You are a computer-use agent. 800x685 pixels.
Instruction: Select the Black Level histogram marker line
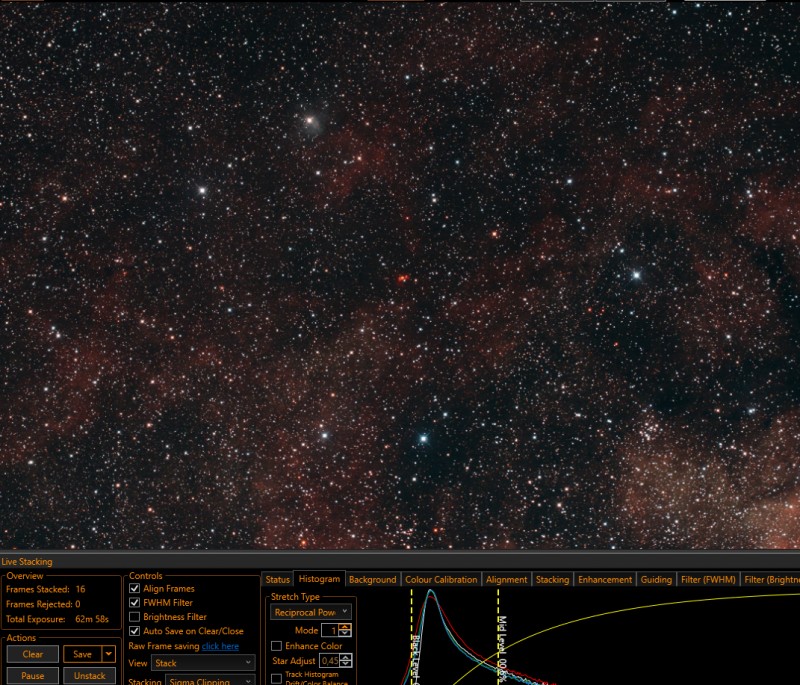[412, 637]
